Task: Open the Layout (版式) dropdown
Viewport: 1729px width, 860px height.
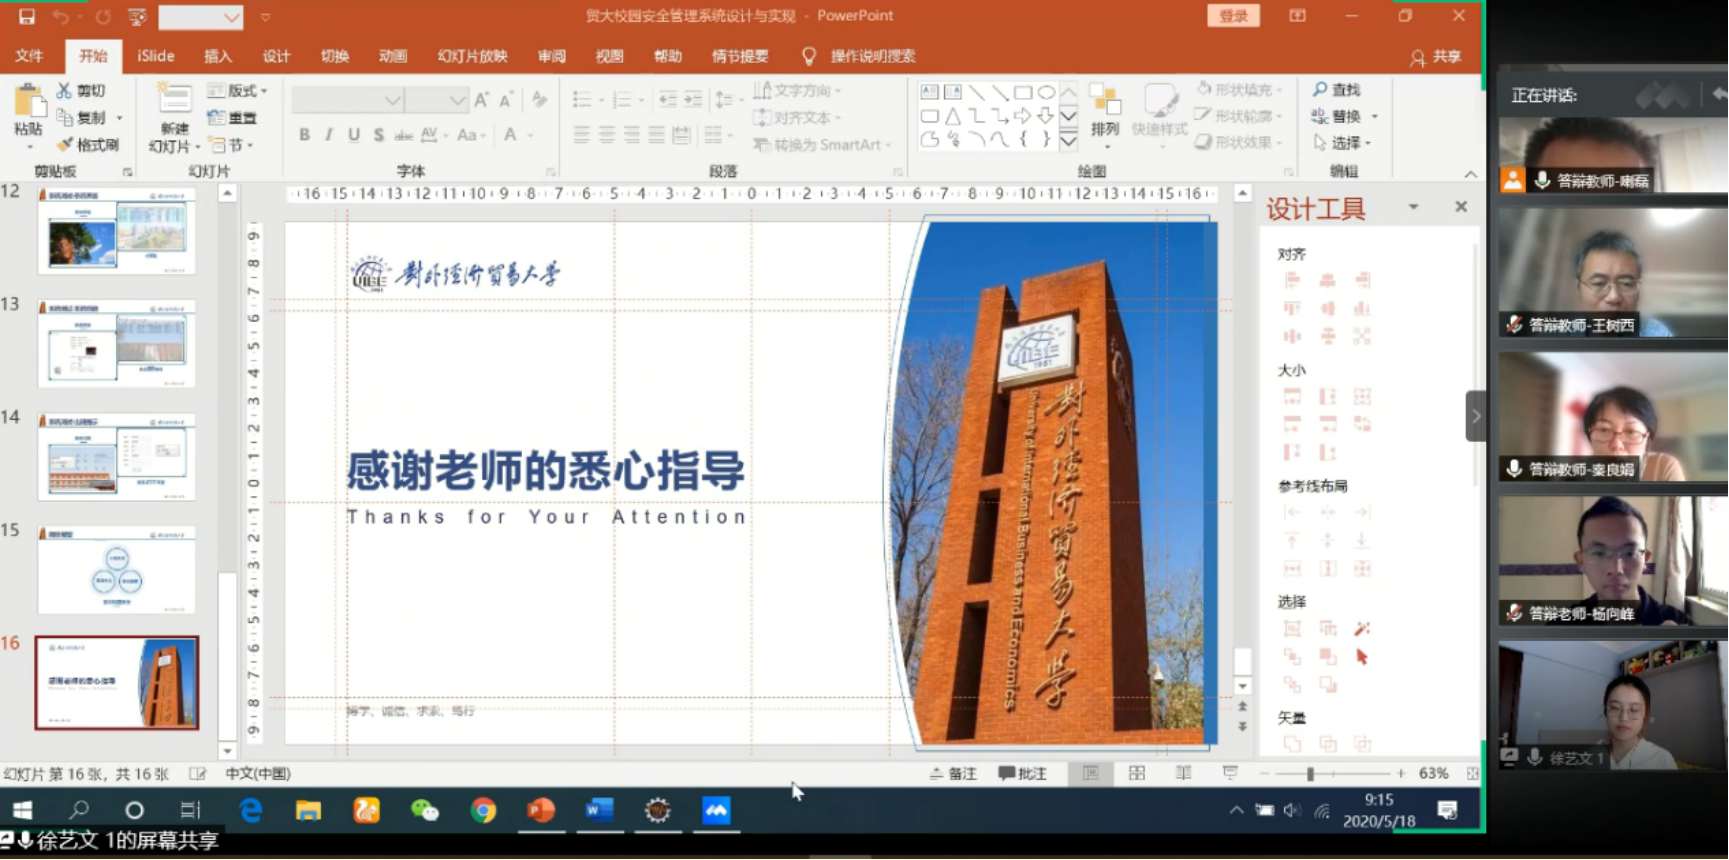Action: click(x=238, y=91)
